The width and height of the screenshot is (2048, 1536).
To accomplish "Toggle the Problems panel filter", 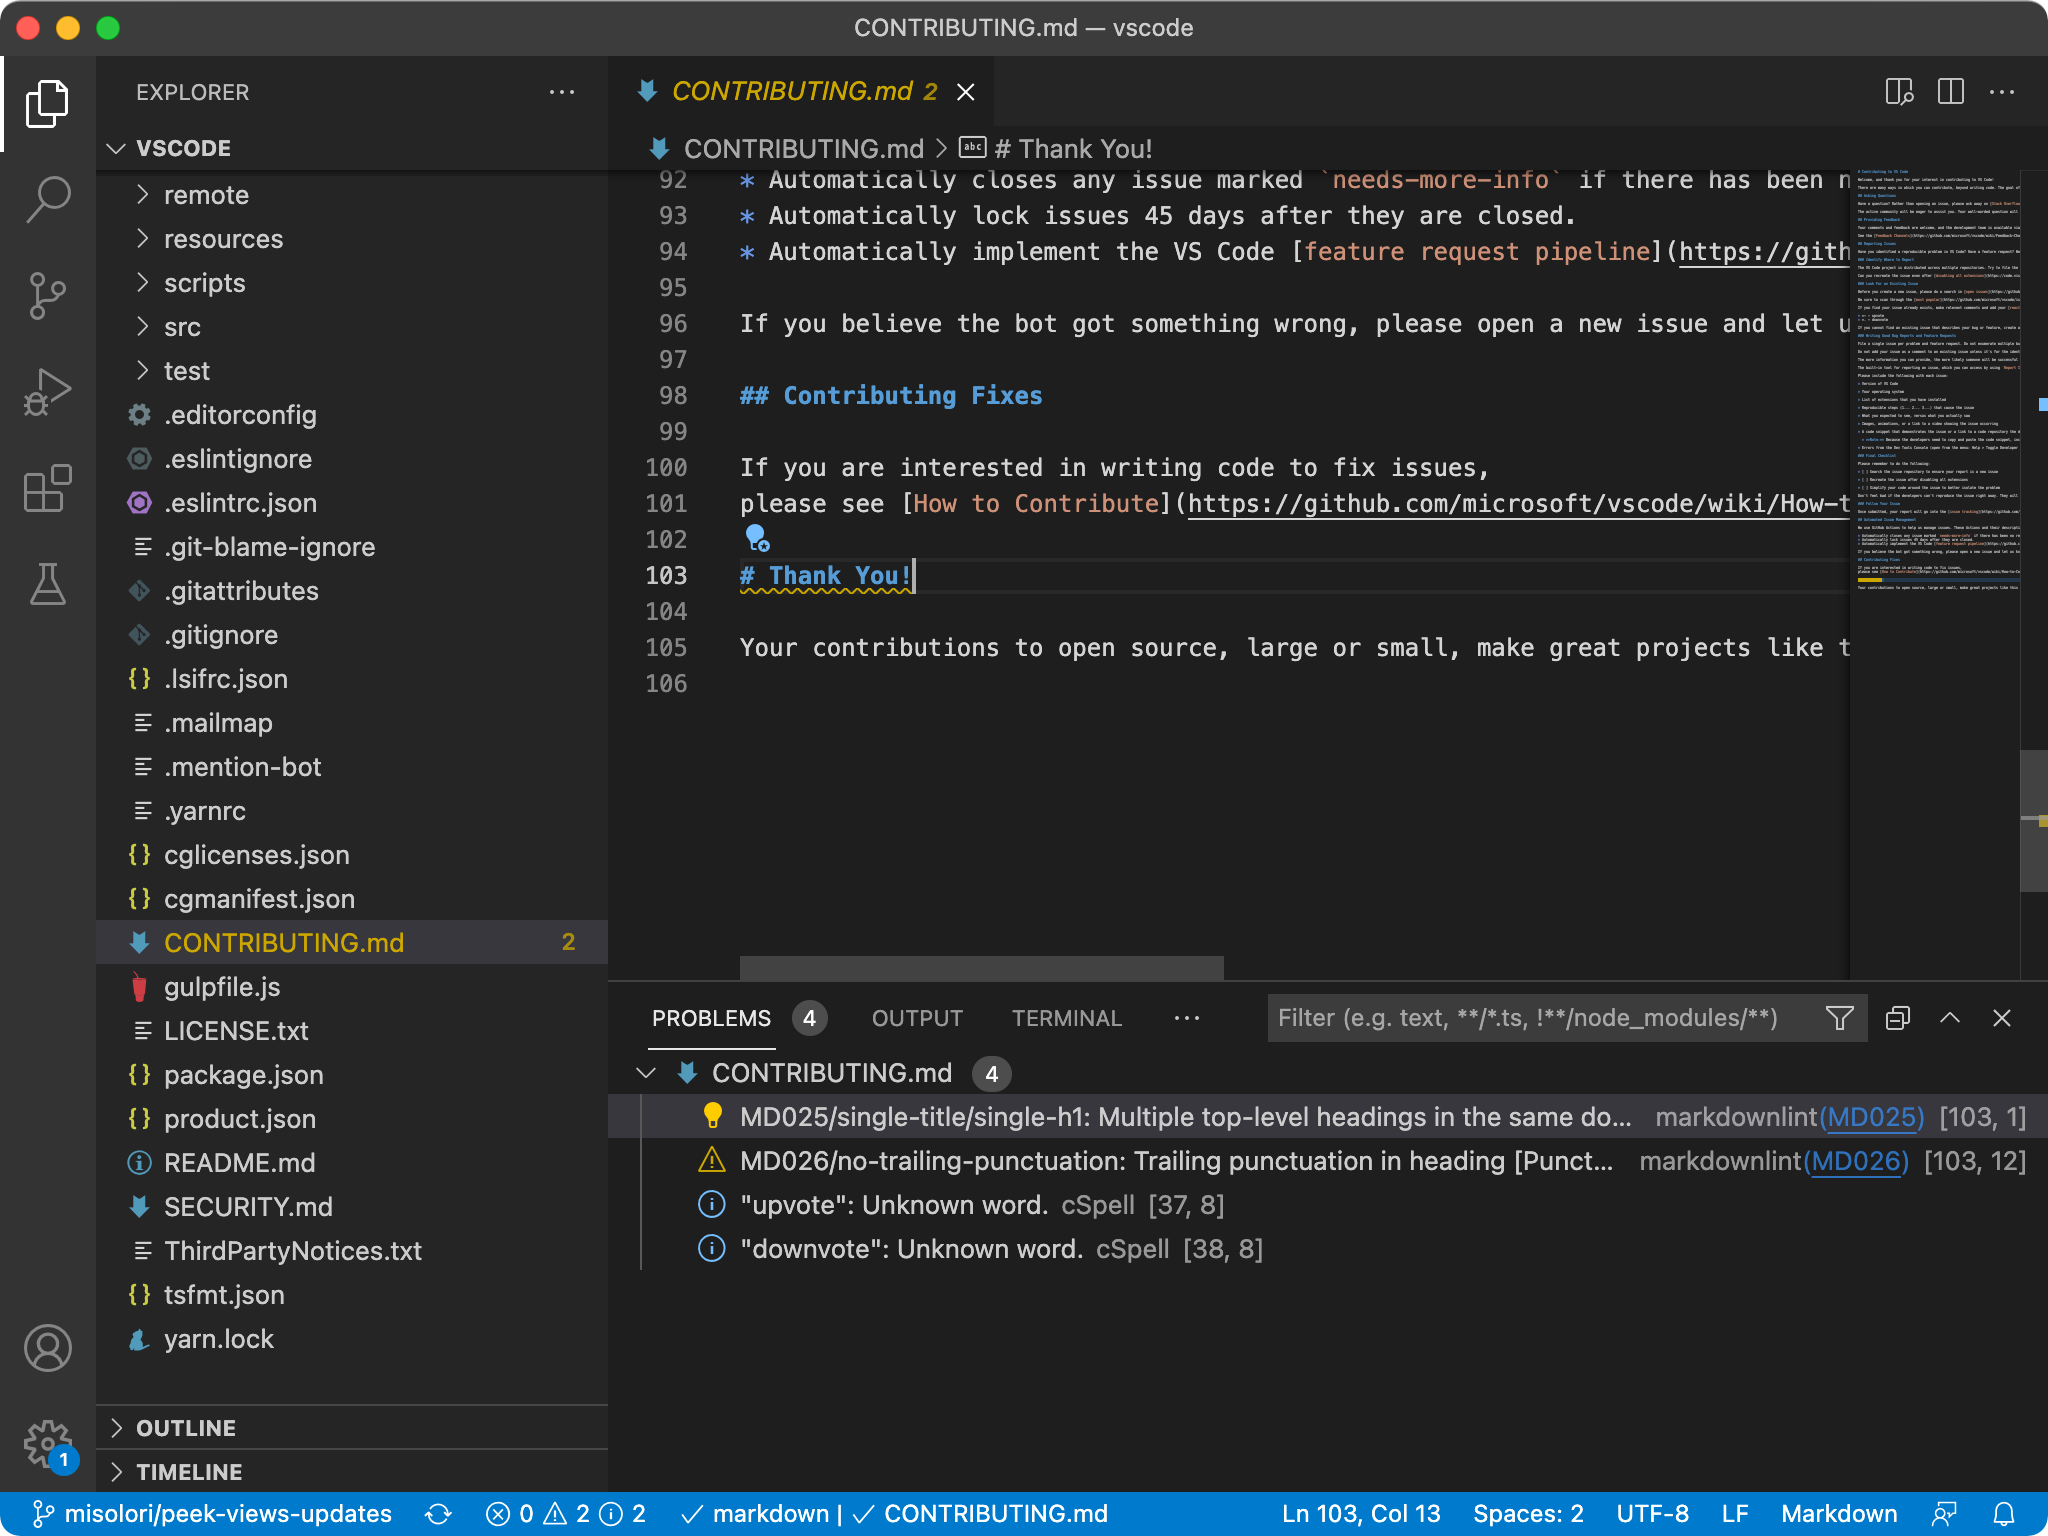I will coord(1838,1018).
